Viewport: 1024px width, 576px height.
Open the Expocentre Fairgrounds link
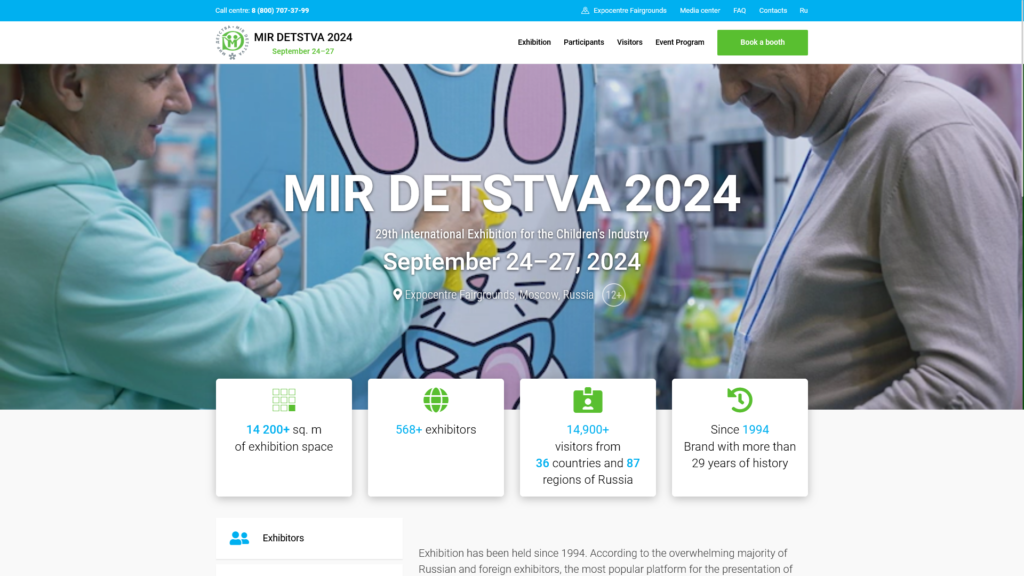pos(630,10)
